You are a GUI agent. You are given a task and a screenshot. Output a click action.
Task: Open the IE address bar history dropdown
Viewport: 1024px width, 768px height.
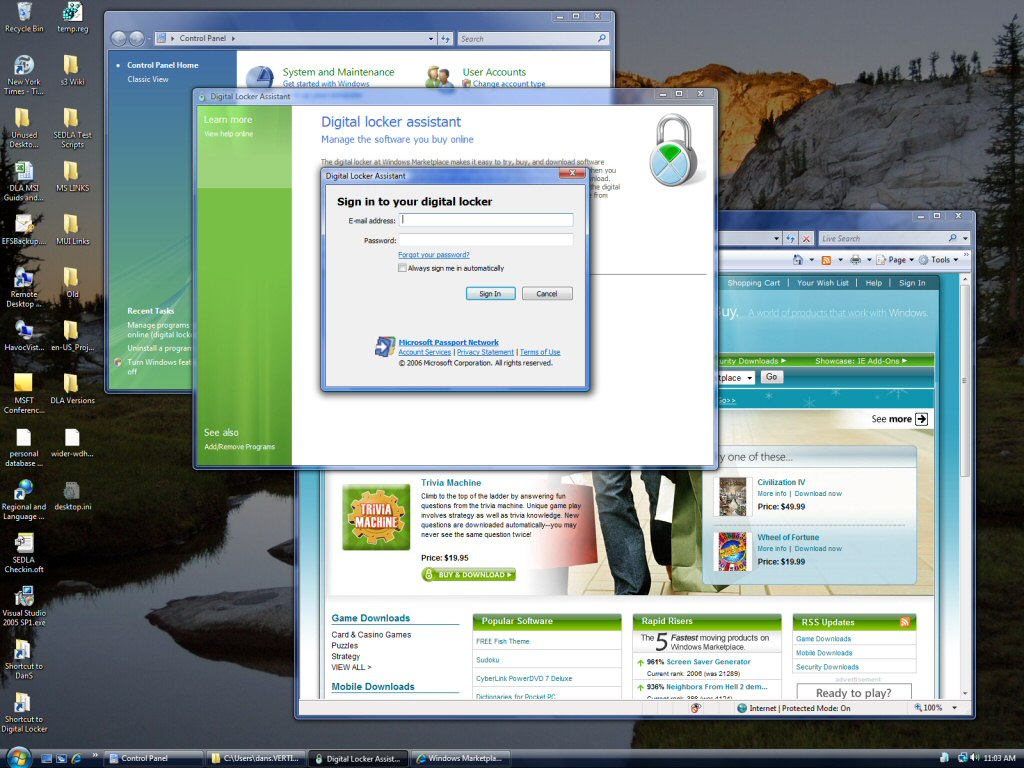click(776, 238)
